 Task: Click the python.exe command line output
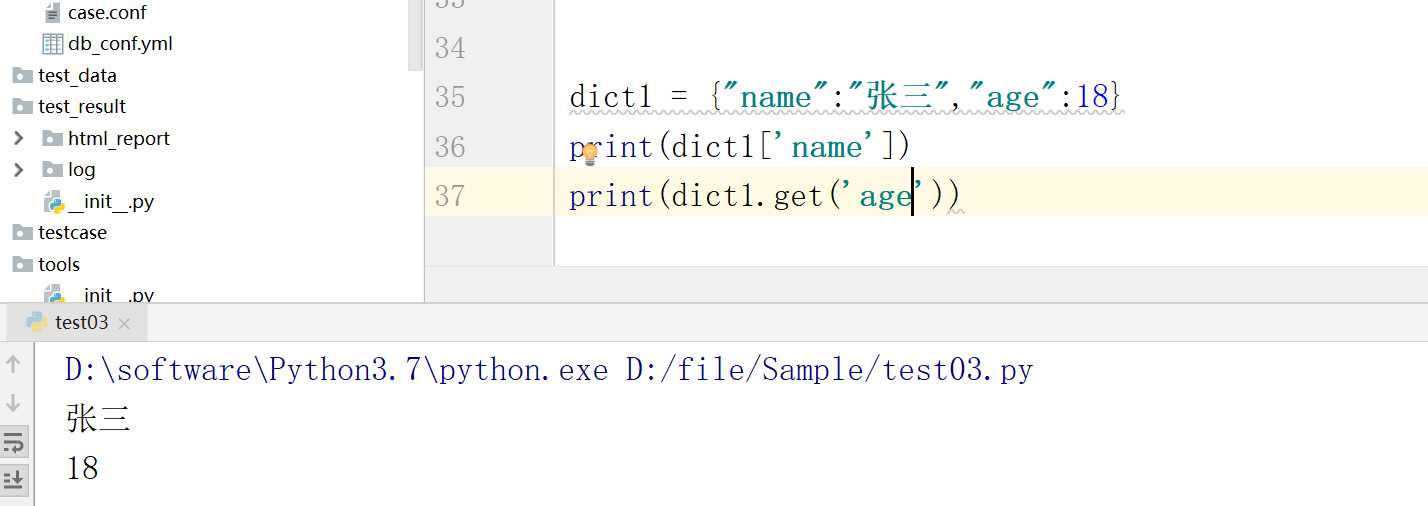pos(549,370)
